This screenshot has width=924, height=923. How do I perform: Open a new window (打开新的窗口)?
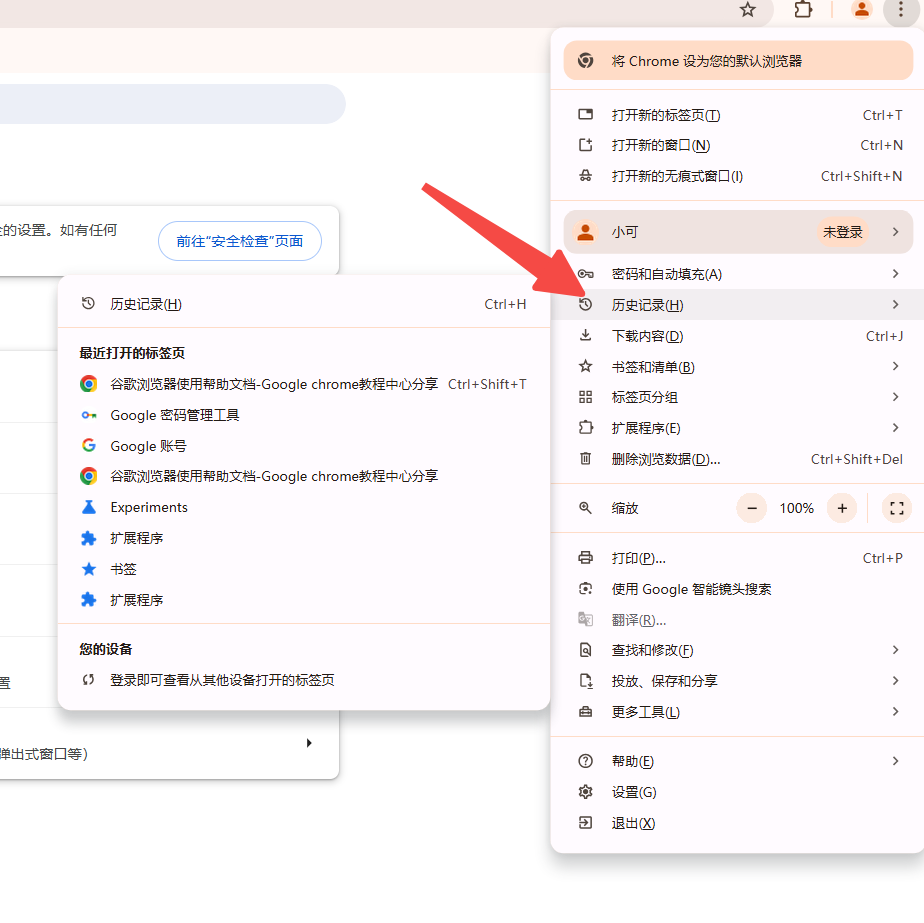pos(738,145)
